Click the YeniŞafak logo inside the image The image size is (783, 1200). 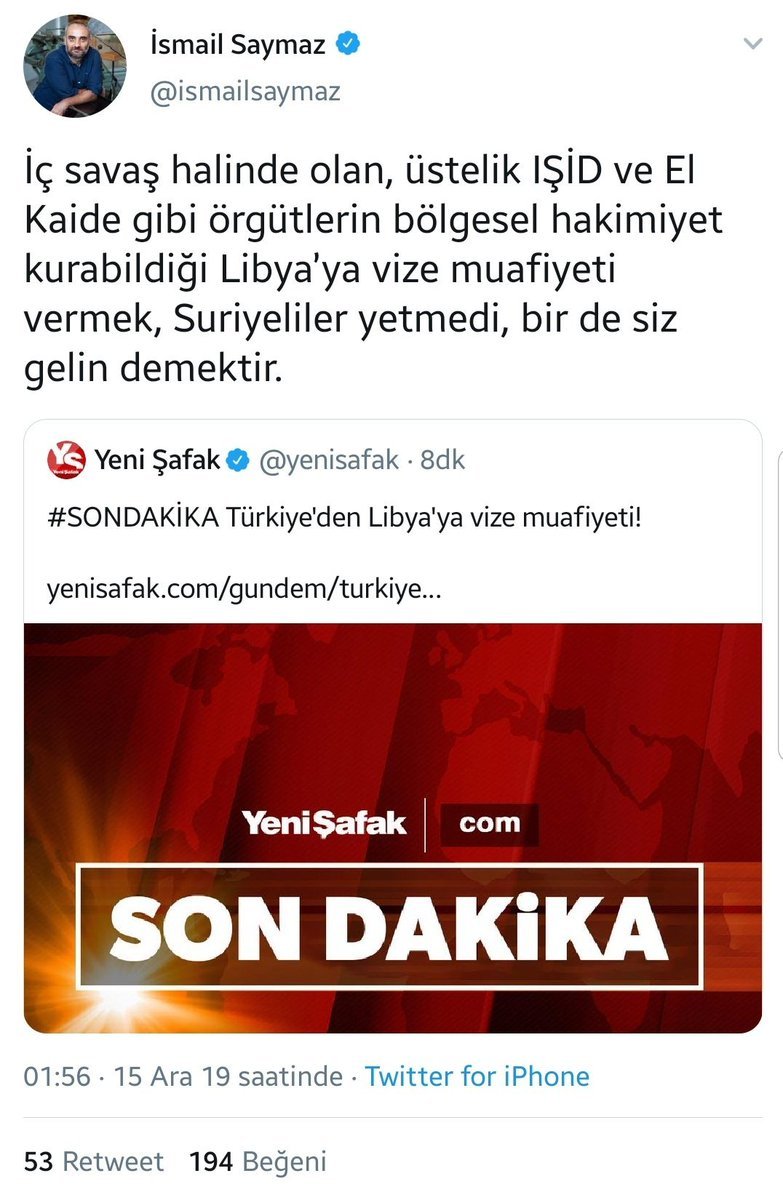(323, 824)
